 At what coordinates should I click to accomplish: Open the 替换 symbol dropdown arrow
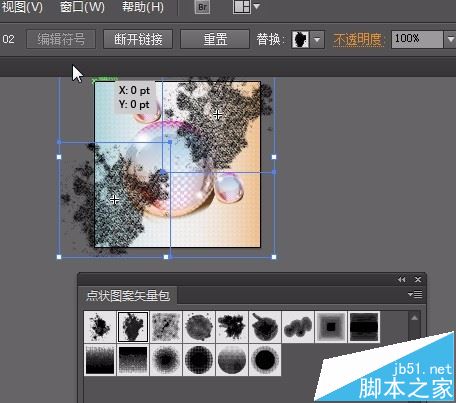(317, 40)
